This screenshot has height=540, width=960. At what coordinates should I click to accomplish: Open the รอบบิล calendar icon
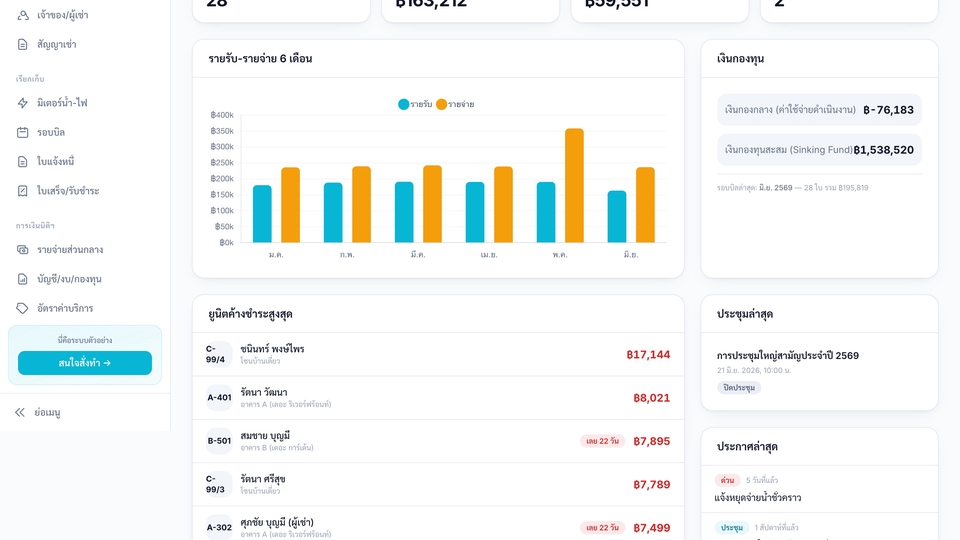[23, 132]
